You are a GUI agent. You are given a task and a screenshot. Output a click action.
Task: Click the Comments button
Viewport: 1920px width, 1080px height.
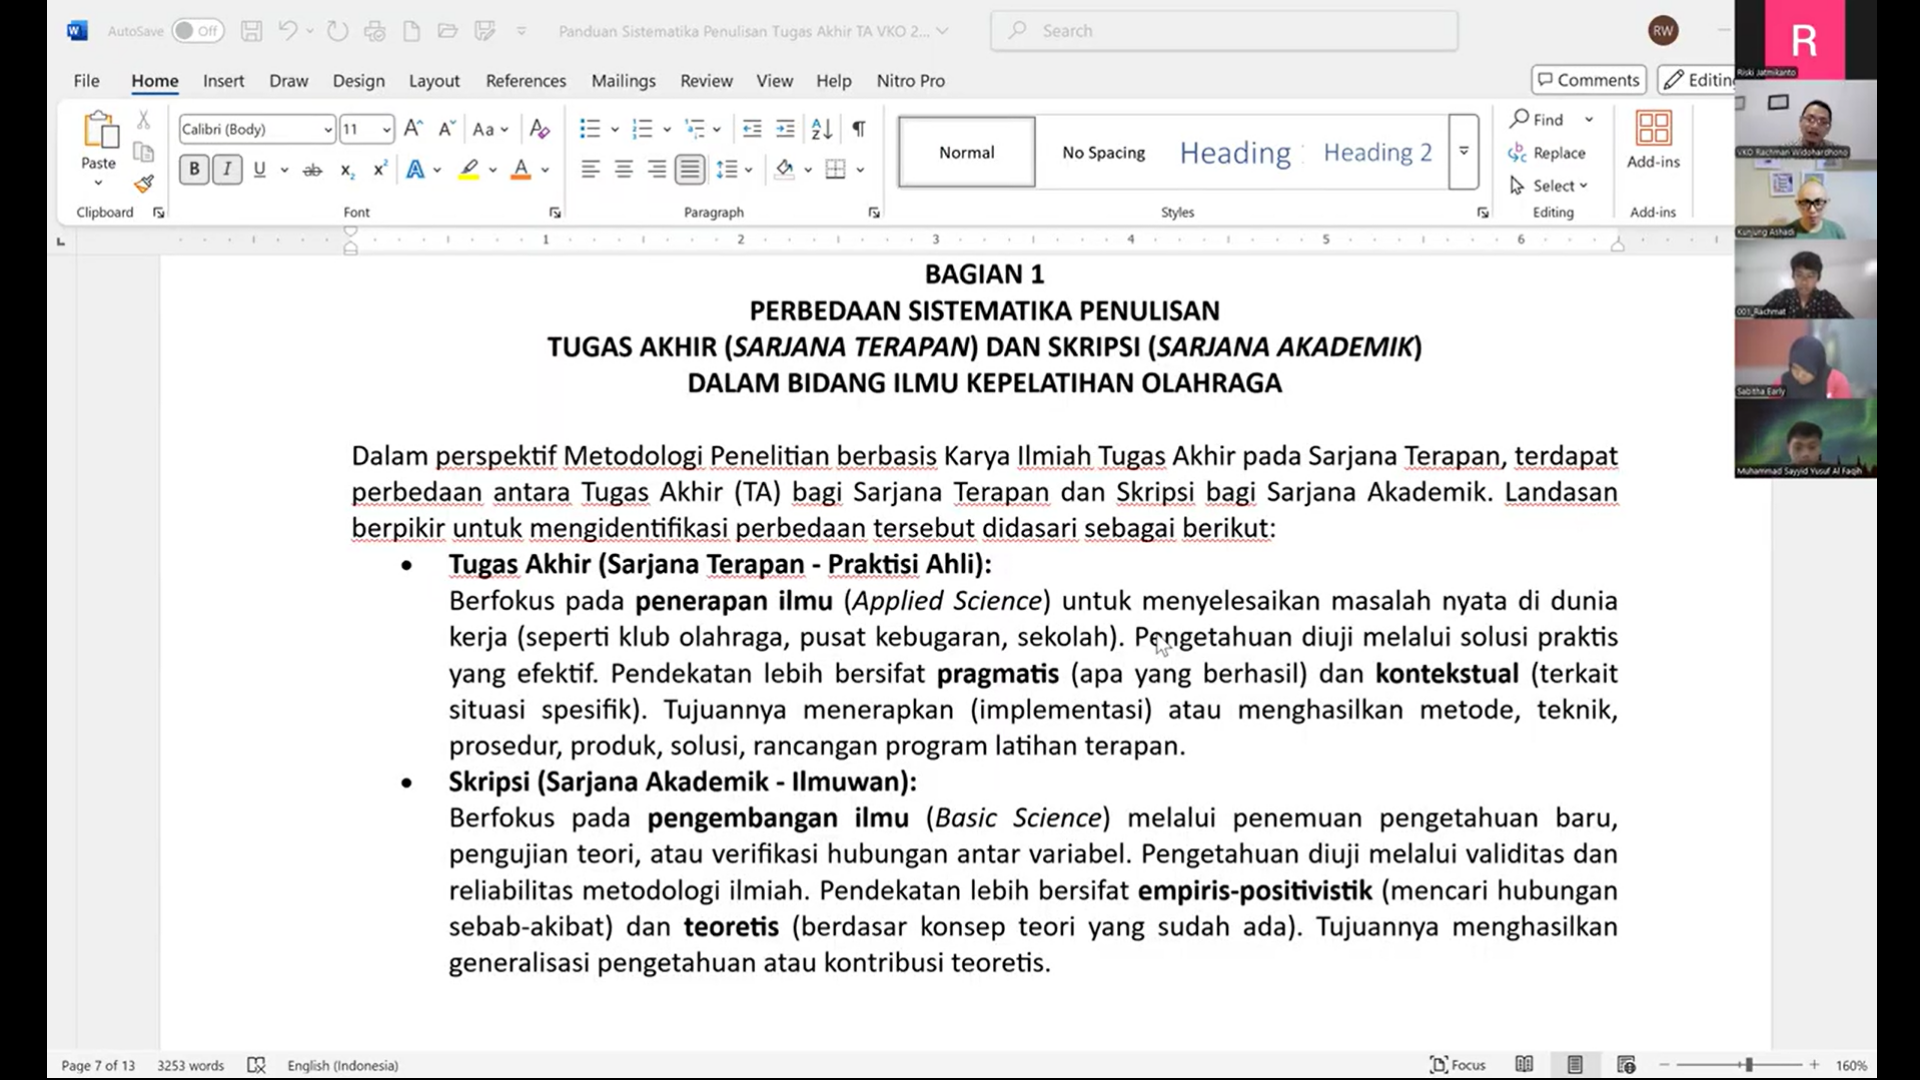[x=1588, y=80]
